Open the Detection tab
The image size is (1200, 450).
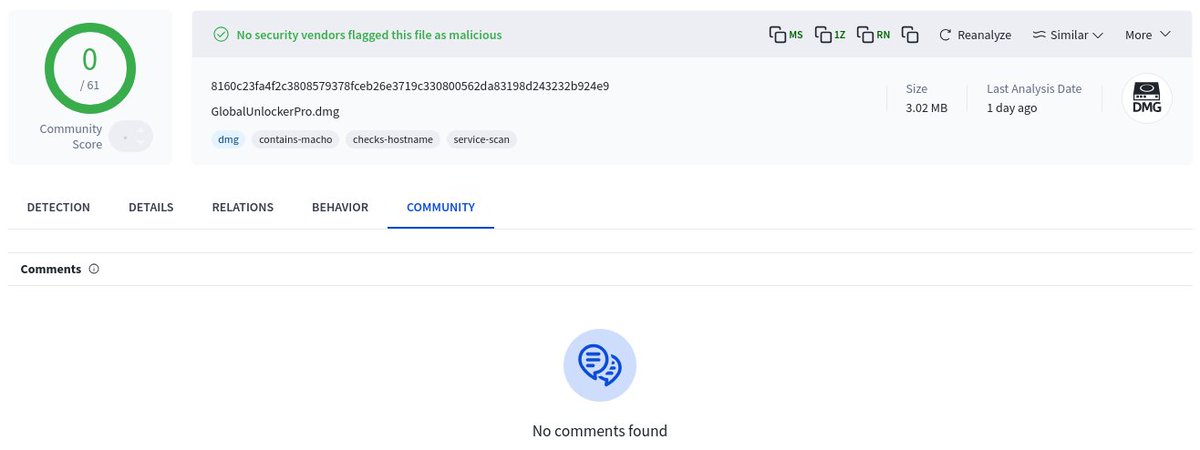(x=58, y=207)
